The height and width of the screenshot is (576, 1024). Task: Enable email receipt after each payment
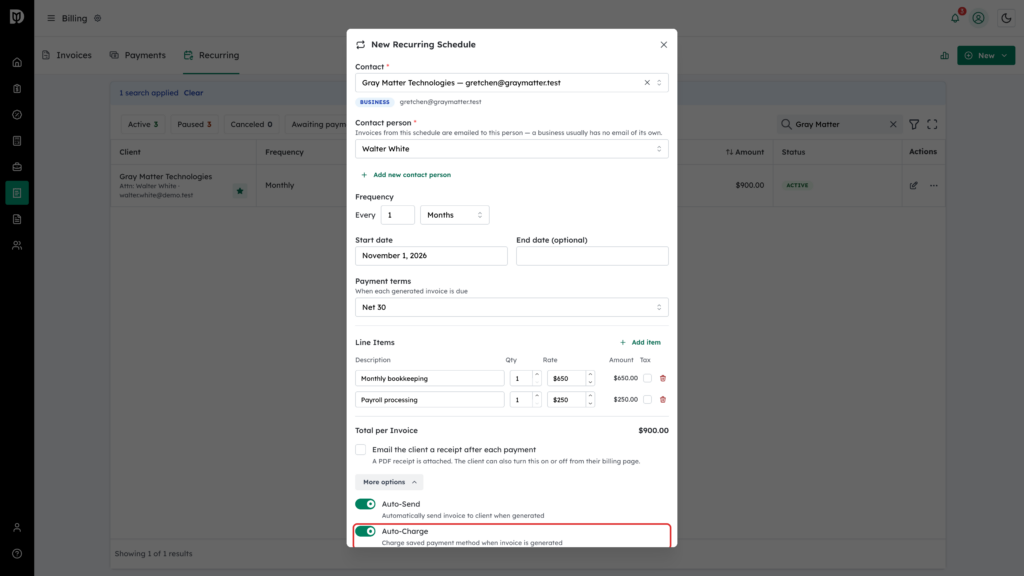click(360, 449)
